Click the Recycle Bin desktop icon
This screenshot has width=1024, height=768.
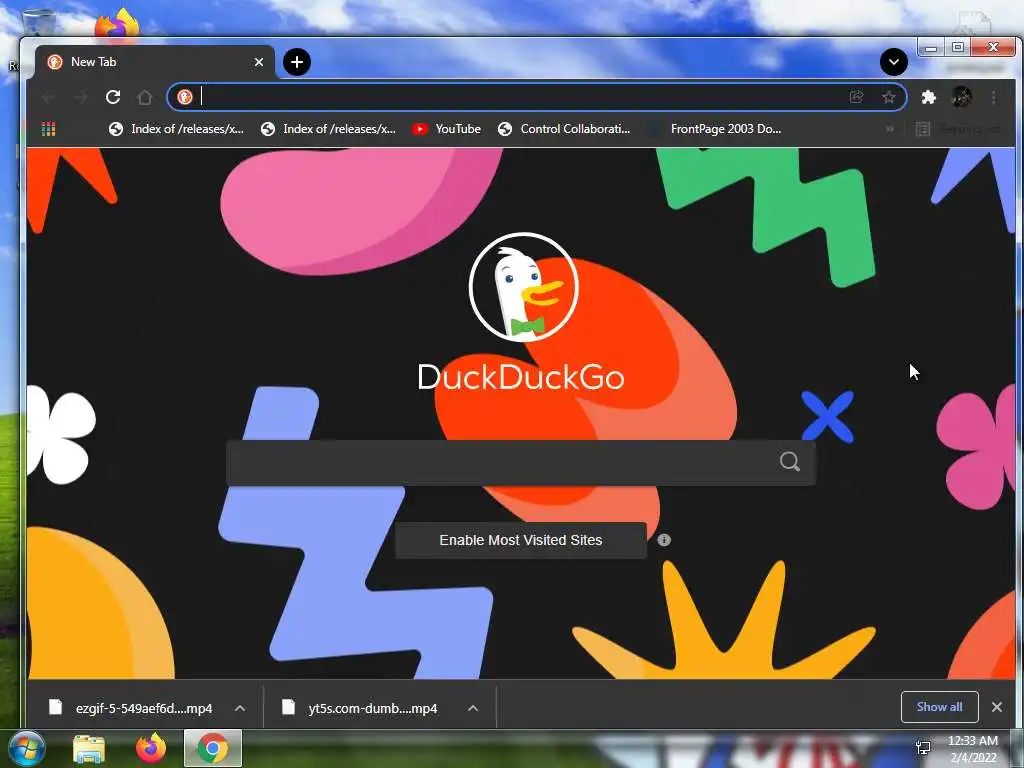click(38, 23)
